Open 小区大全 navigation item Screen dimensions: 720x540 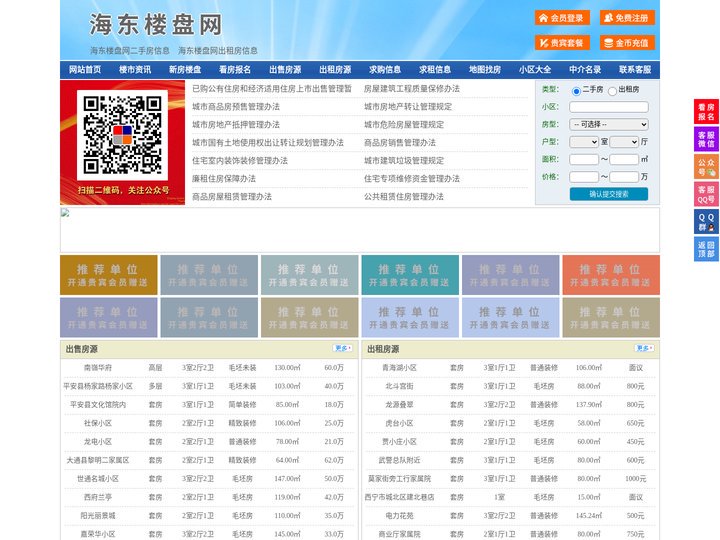535,70
